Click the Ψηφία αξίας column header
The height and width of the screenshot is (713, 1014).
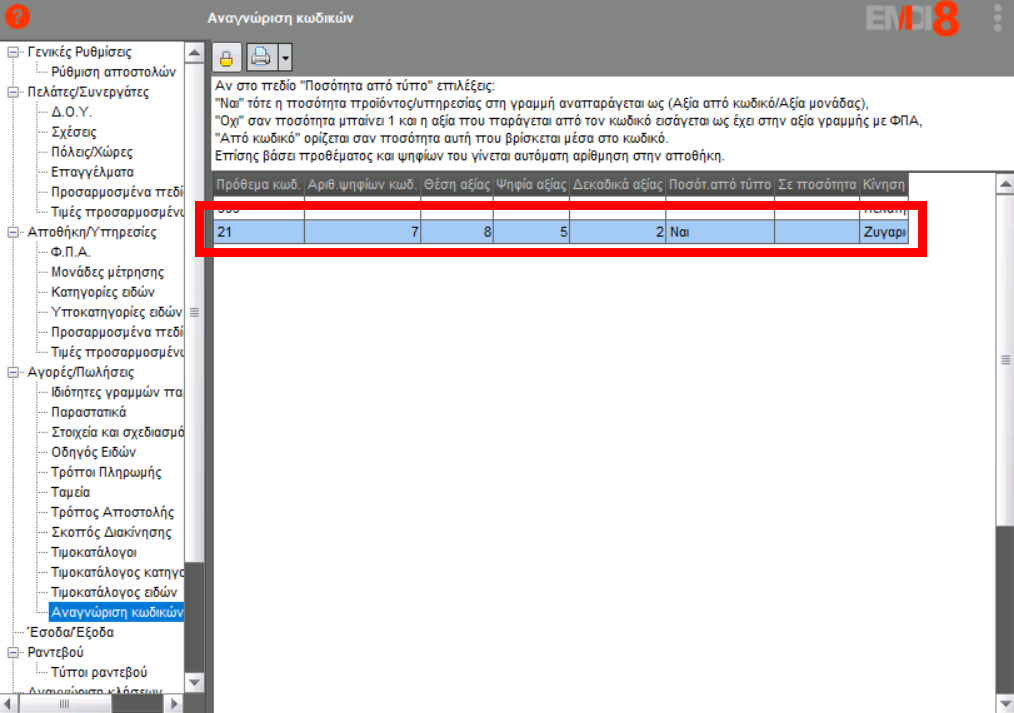click(x=531, y=185)
